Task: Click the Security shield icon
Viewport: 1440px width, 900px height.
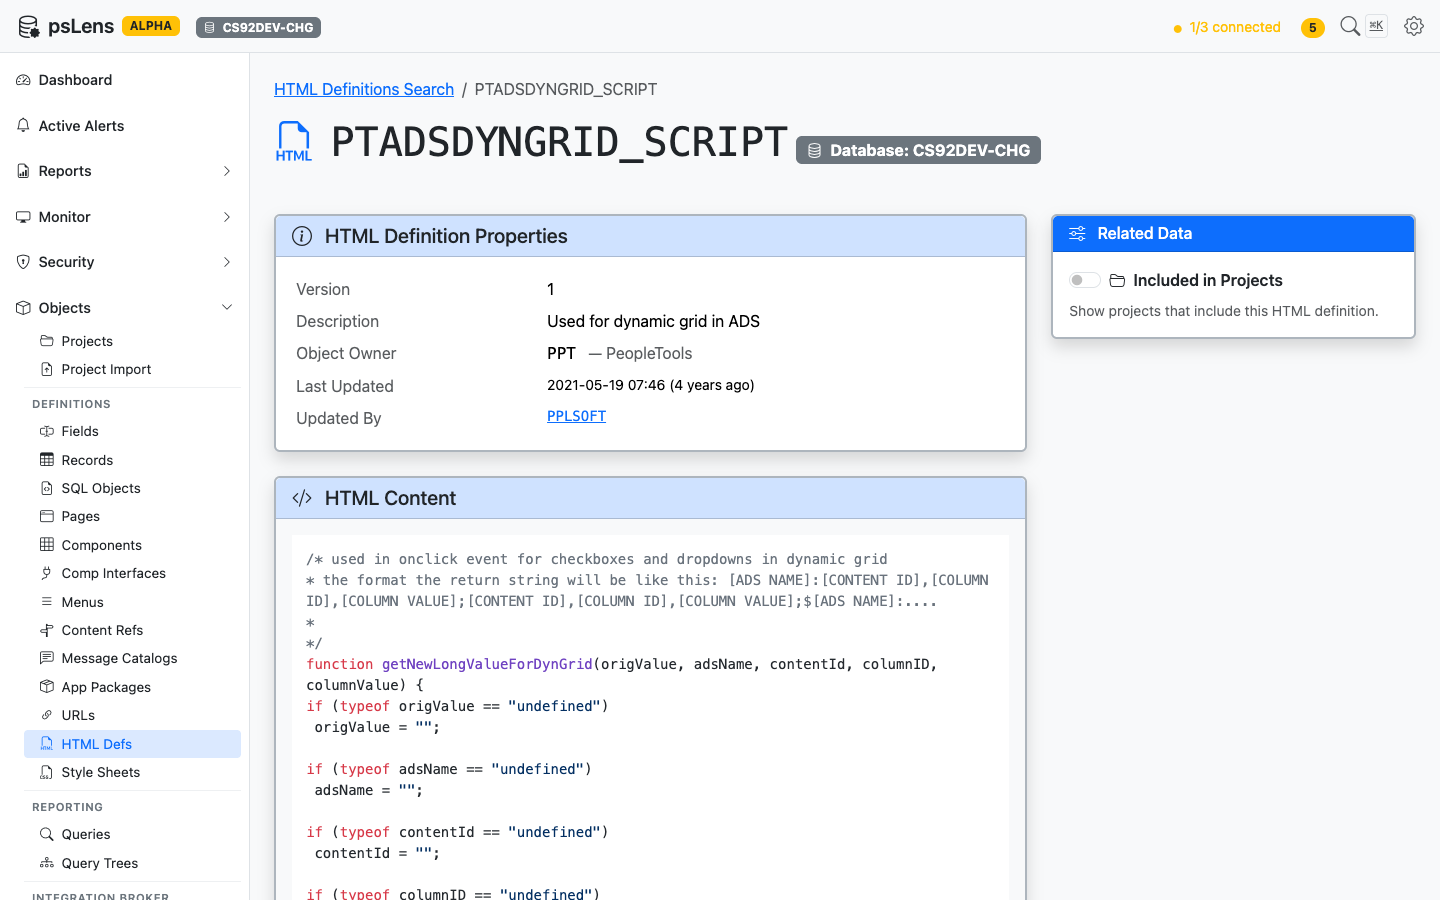Action: pyautogui.click(x=23, y=262)
